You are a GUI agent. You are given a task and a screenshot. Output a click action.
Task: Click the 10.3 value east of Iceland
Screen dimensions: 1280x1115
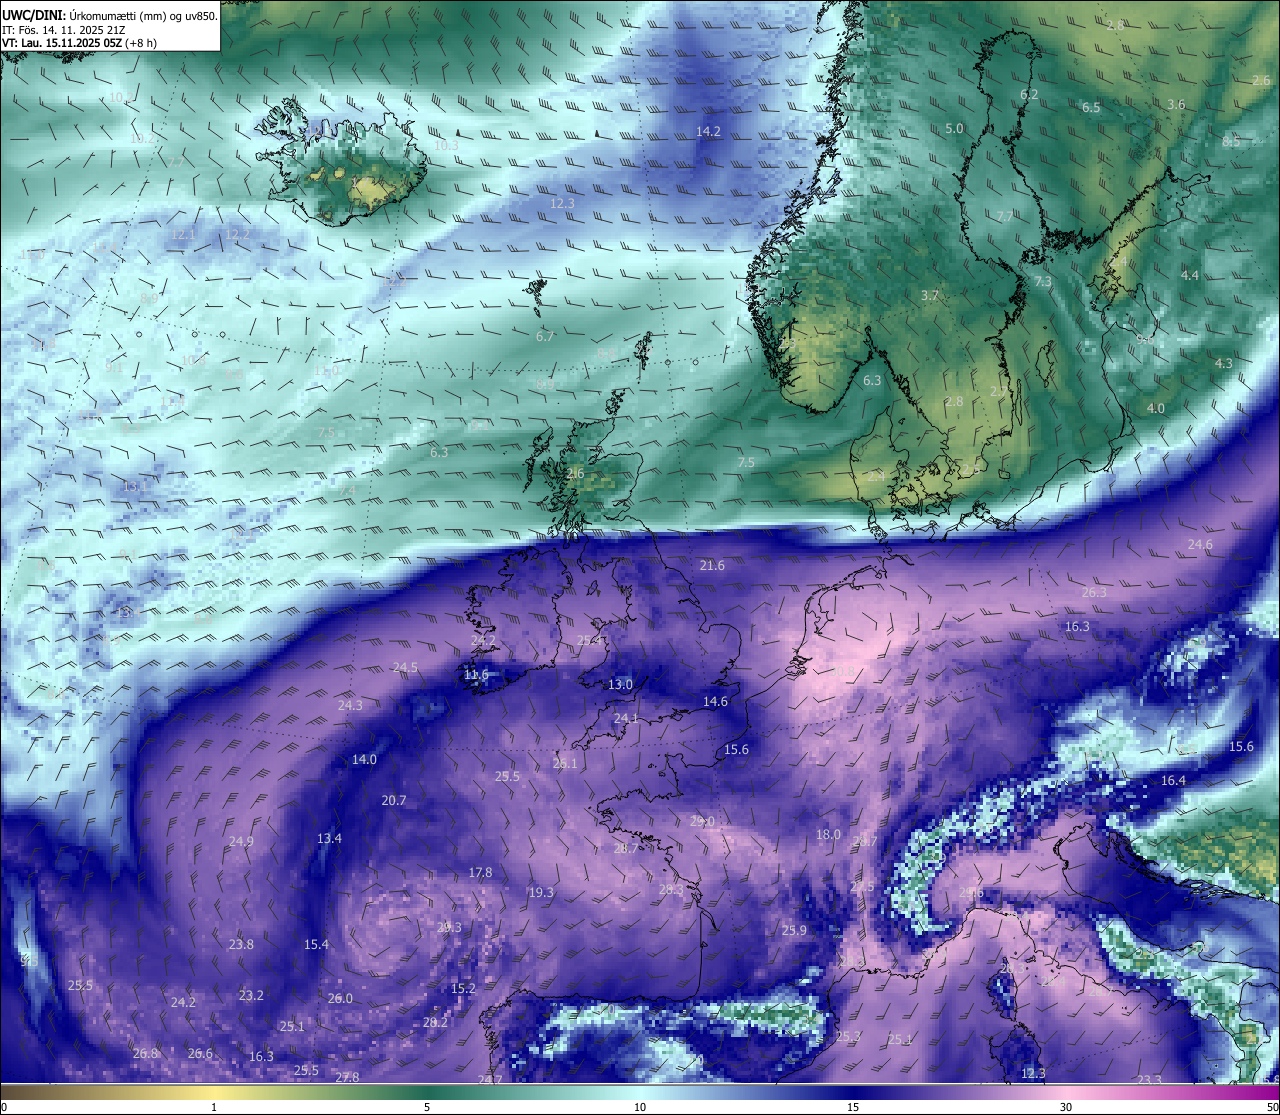446,145
